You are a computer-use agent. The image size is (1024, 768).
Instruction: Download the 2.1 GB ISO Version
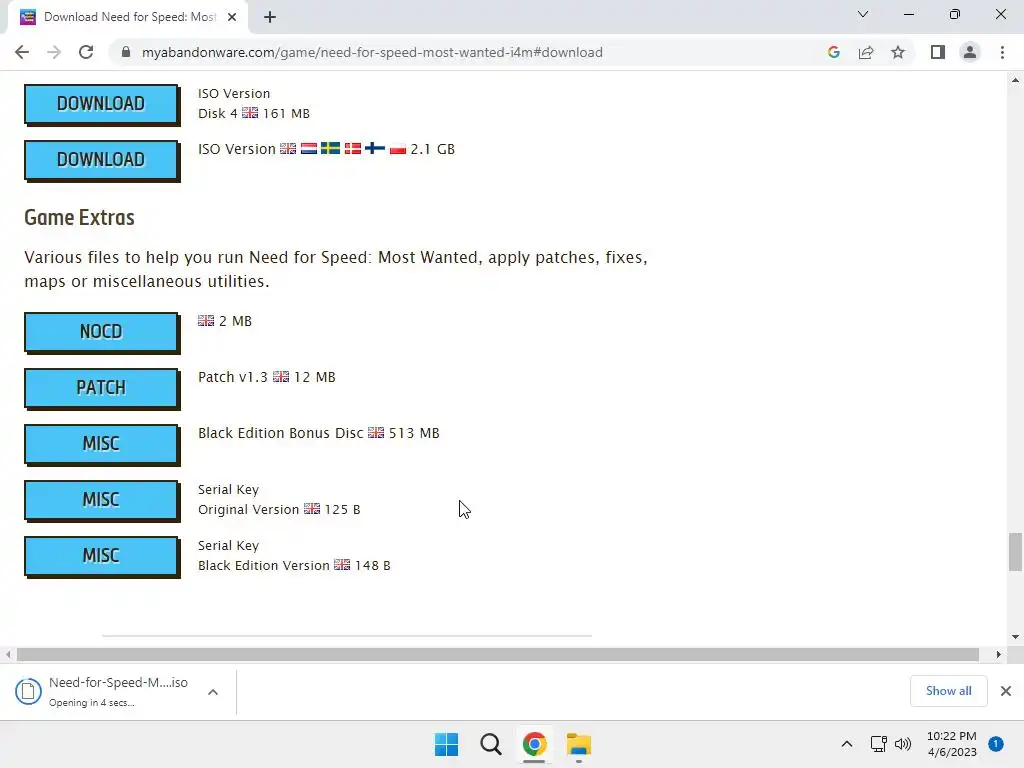[101, 160]
